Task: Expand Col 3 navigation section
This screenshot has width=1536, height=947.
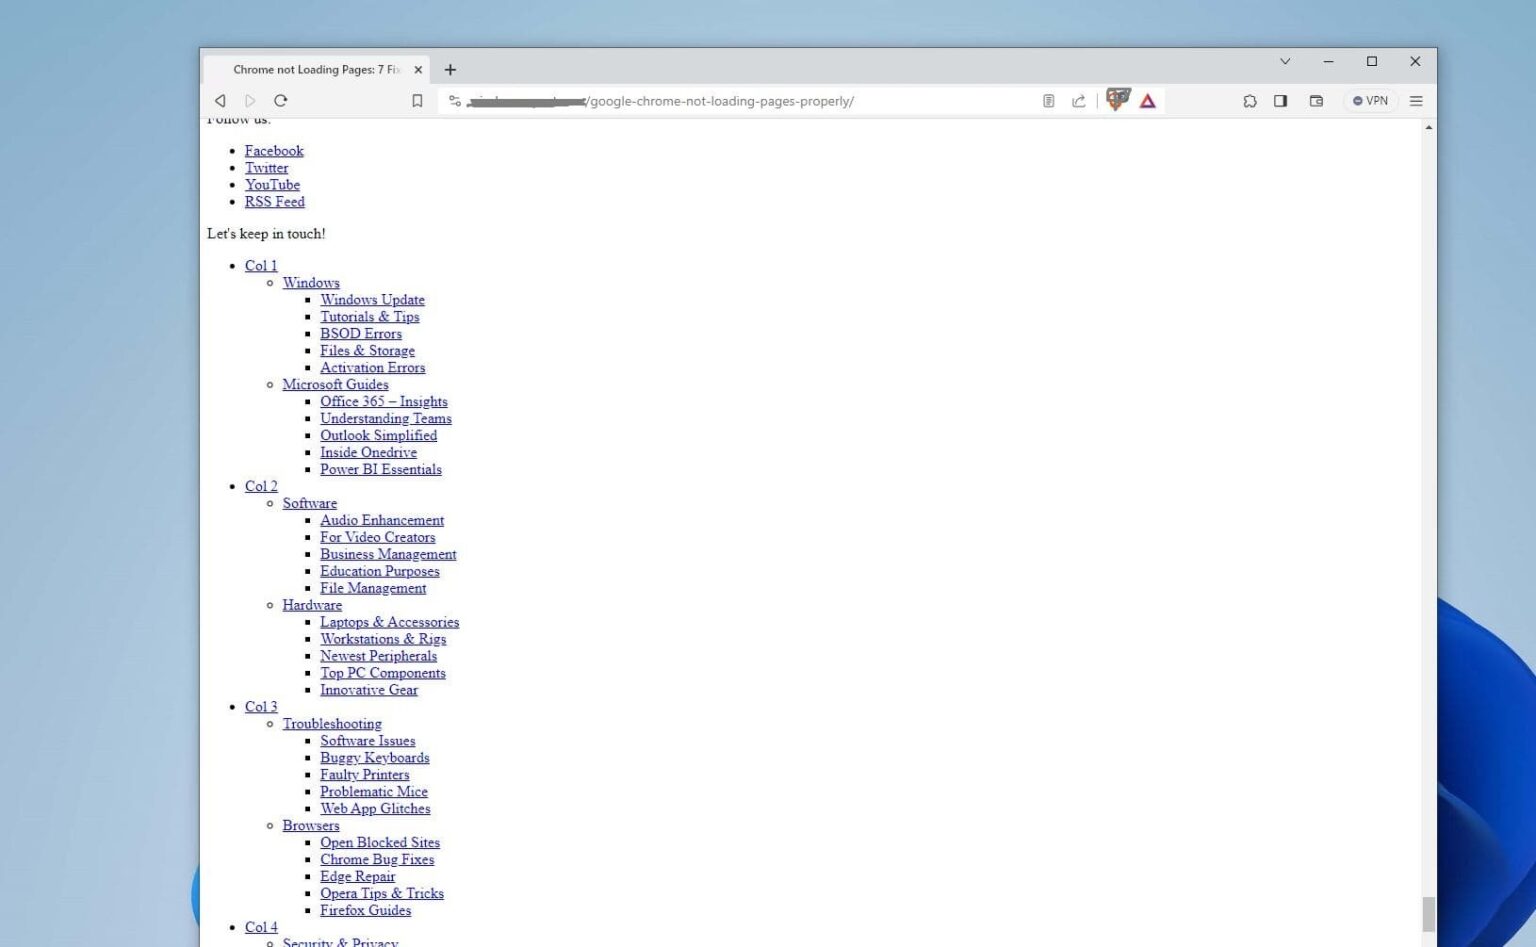Action: (x=260, y=706)
